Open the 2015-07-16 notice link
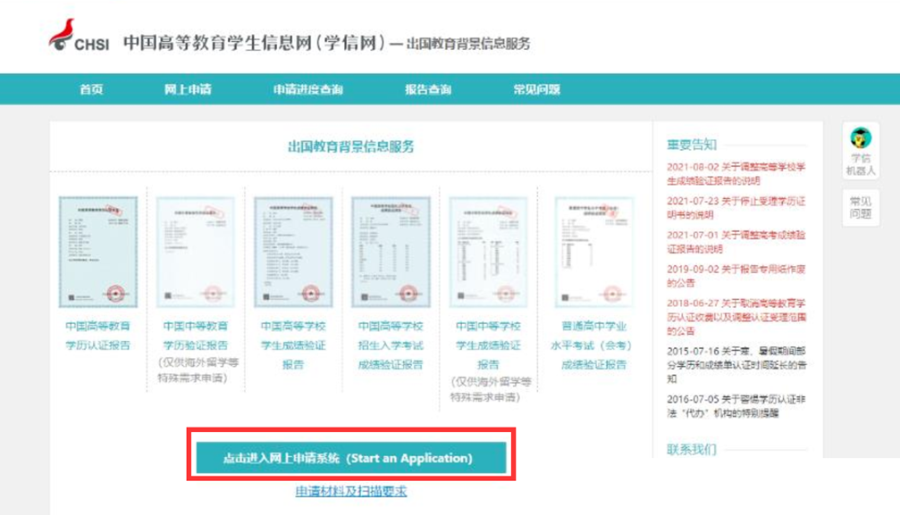 [x=736, y=364]
